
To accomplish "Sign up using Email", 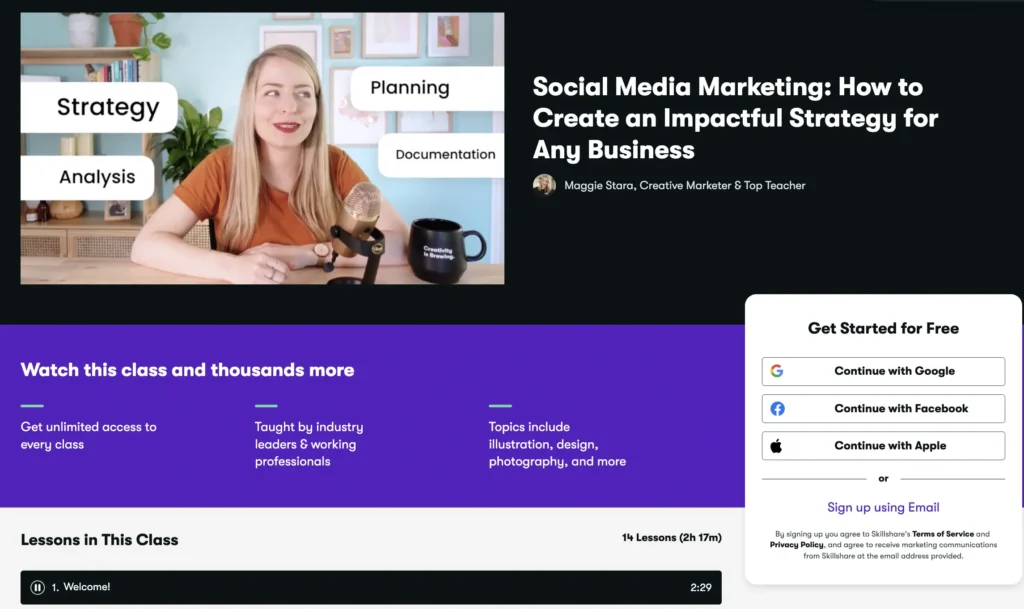I will click(883, 507).
